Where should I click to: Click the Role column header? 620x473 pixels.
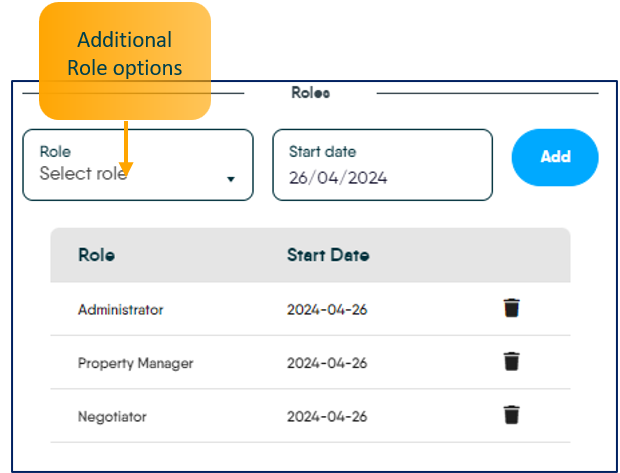pyautogui.click(x=96, y=255)
